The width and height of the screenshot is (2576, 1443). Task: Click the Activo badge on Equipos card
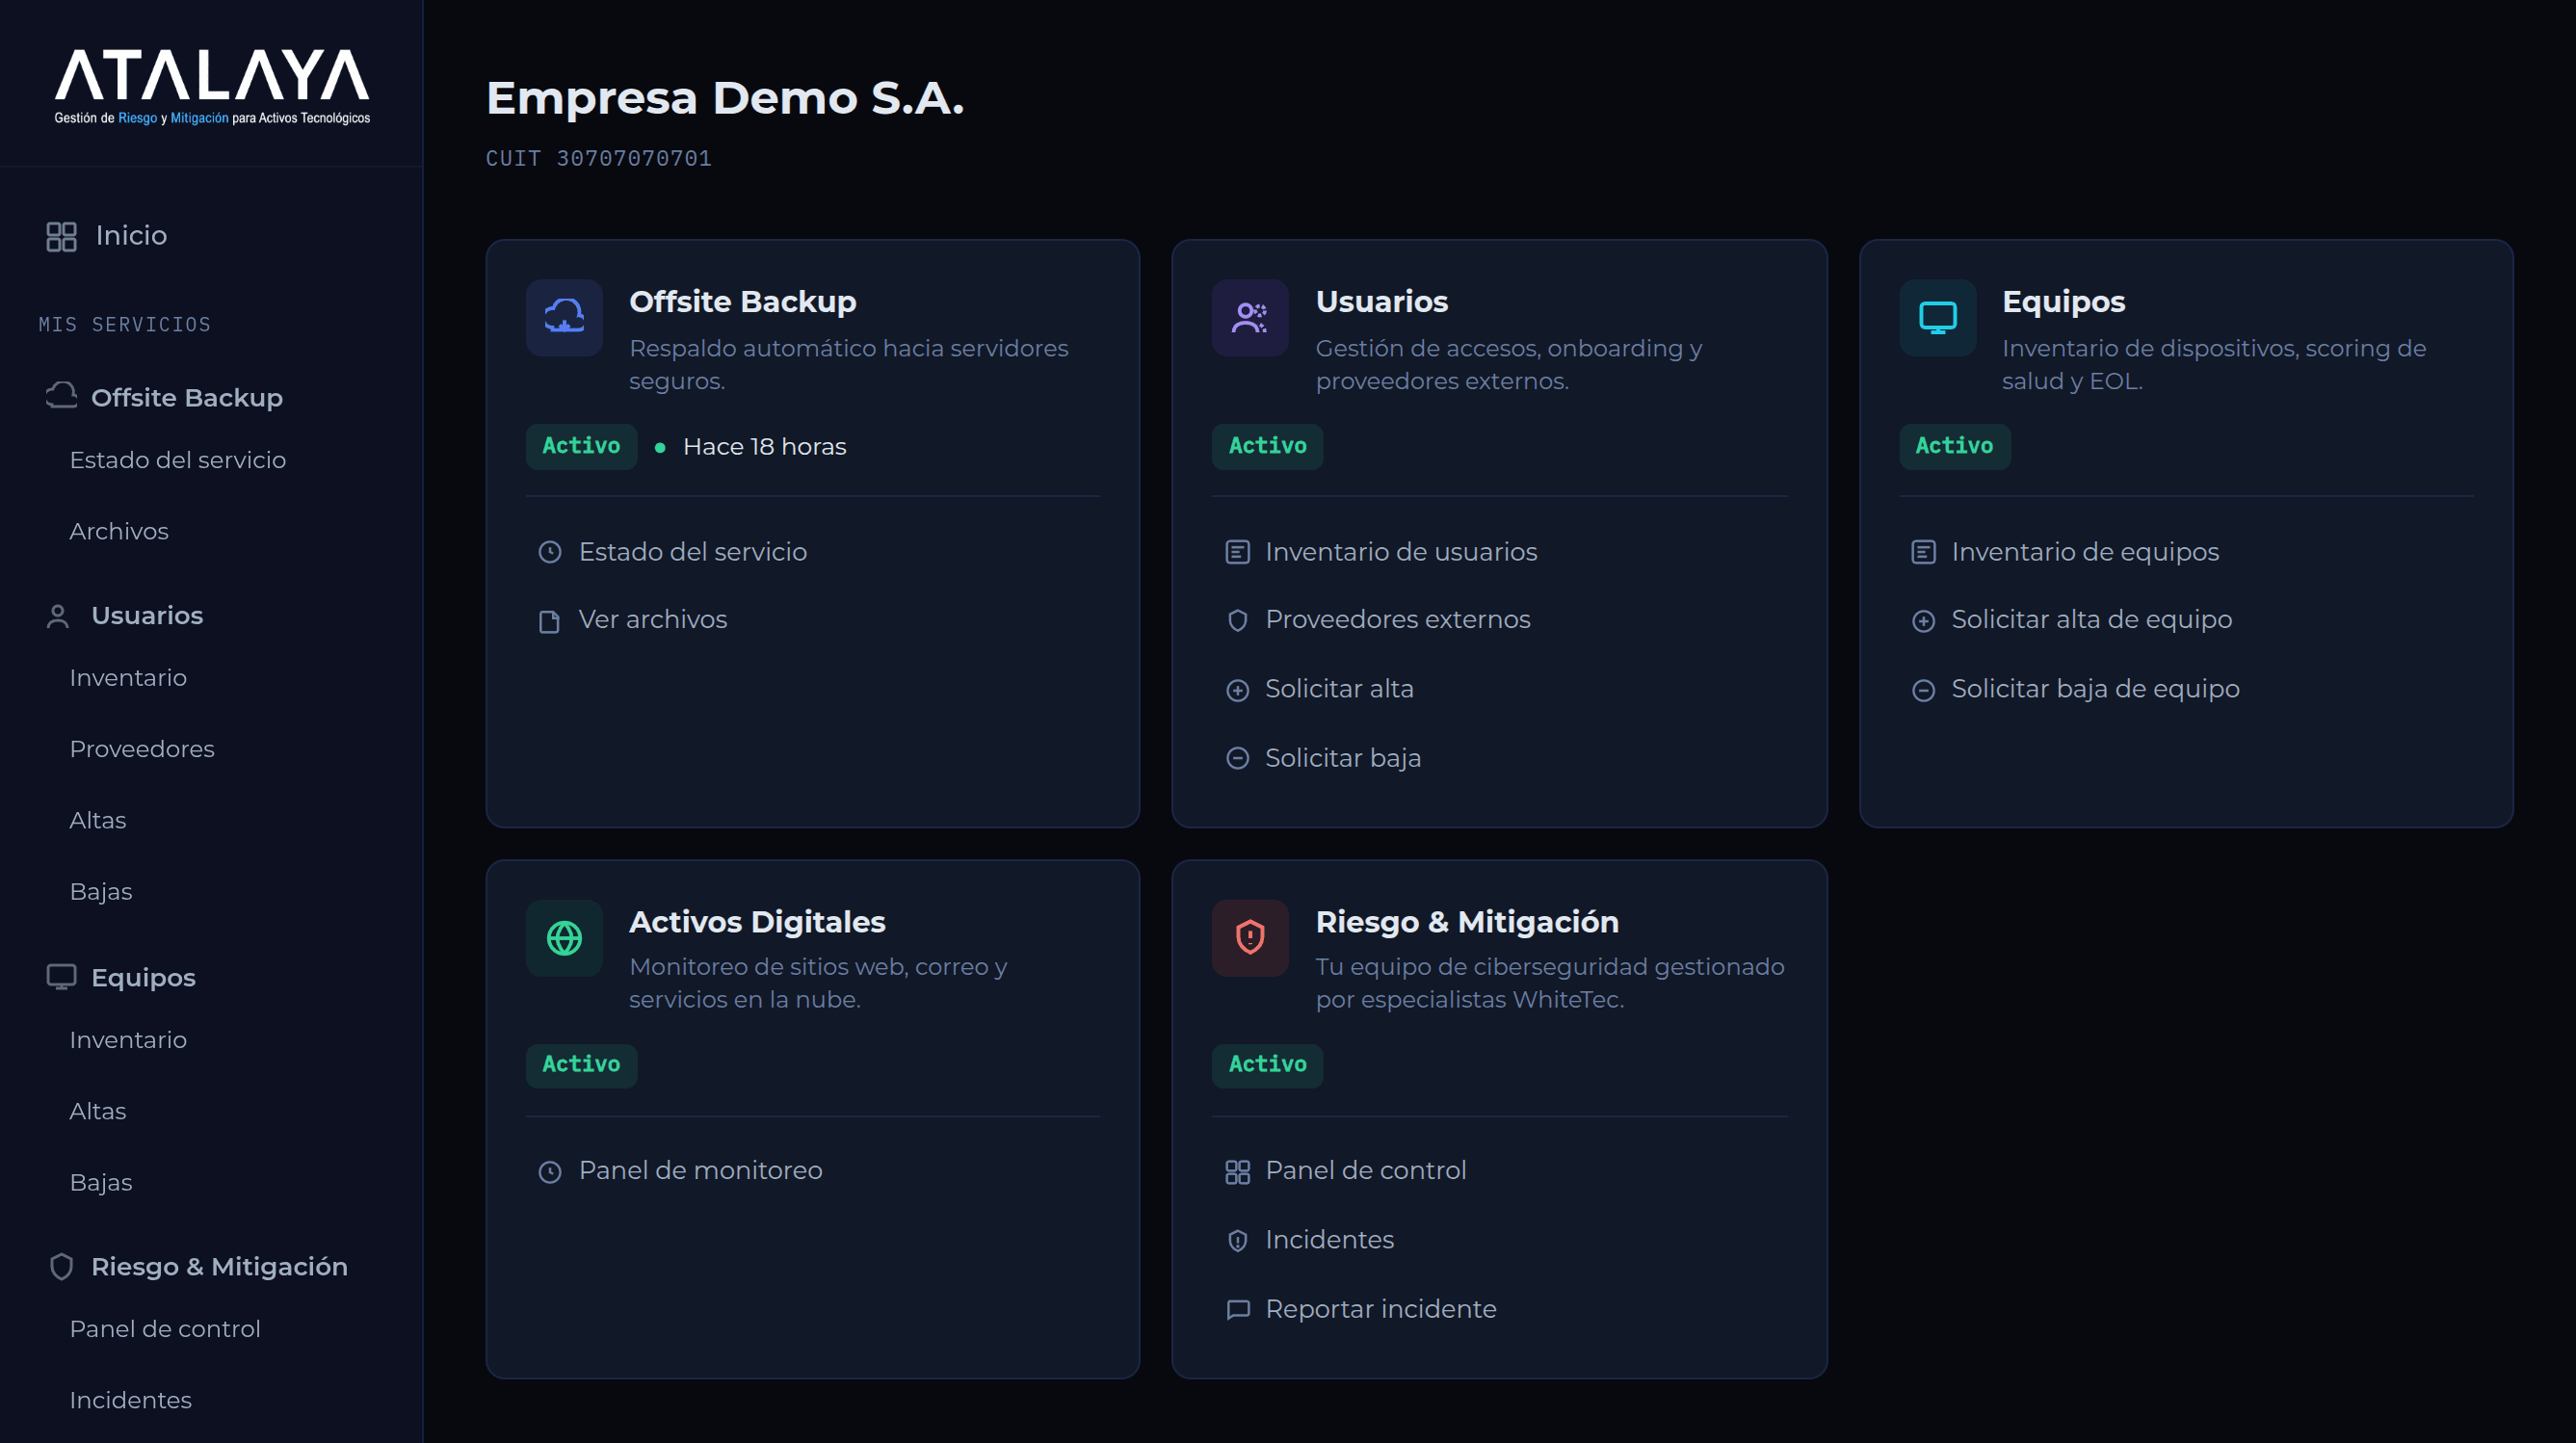pyautogui.click(x=1954, y=446)
